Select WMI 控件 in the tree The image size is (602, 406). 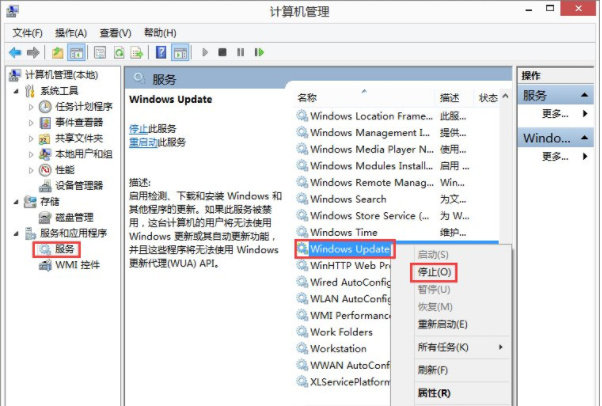click(77, 265)
